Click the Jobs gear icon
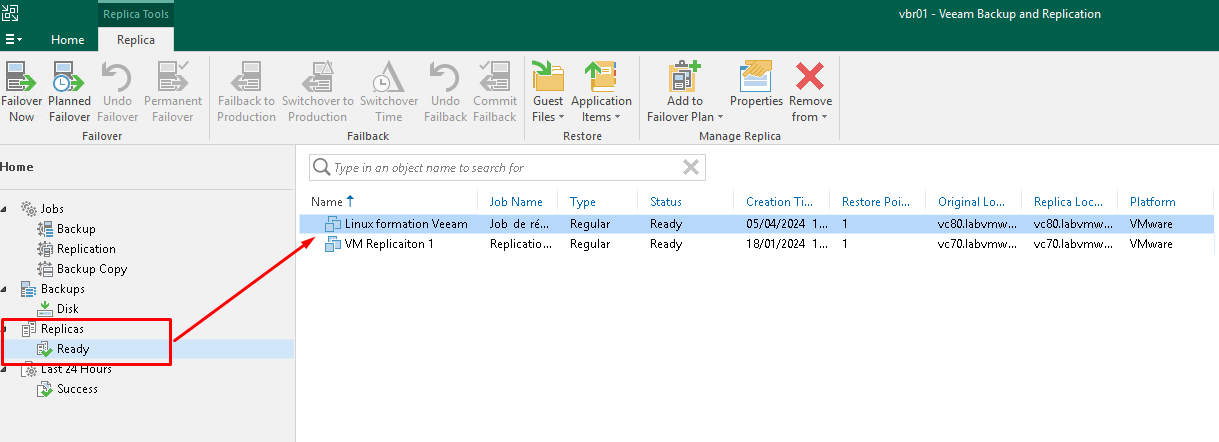 coord(28,209)
